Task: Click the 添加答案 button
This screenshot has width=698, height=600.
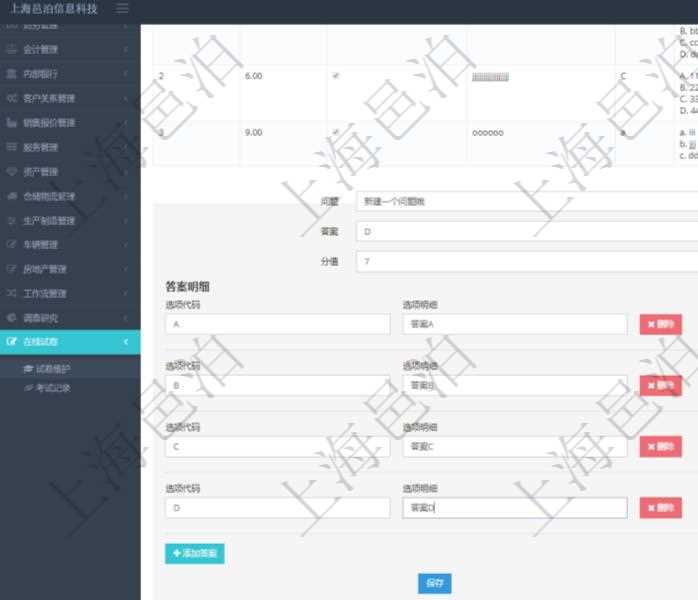Action: coord(195,553)
